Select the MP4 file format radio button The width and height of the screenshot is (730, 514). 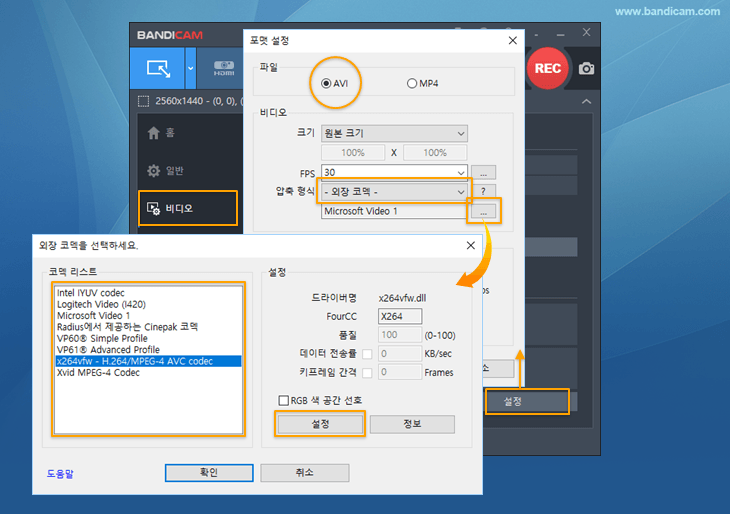click(x=412, y=83)
